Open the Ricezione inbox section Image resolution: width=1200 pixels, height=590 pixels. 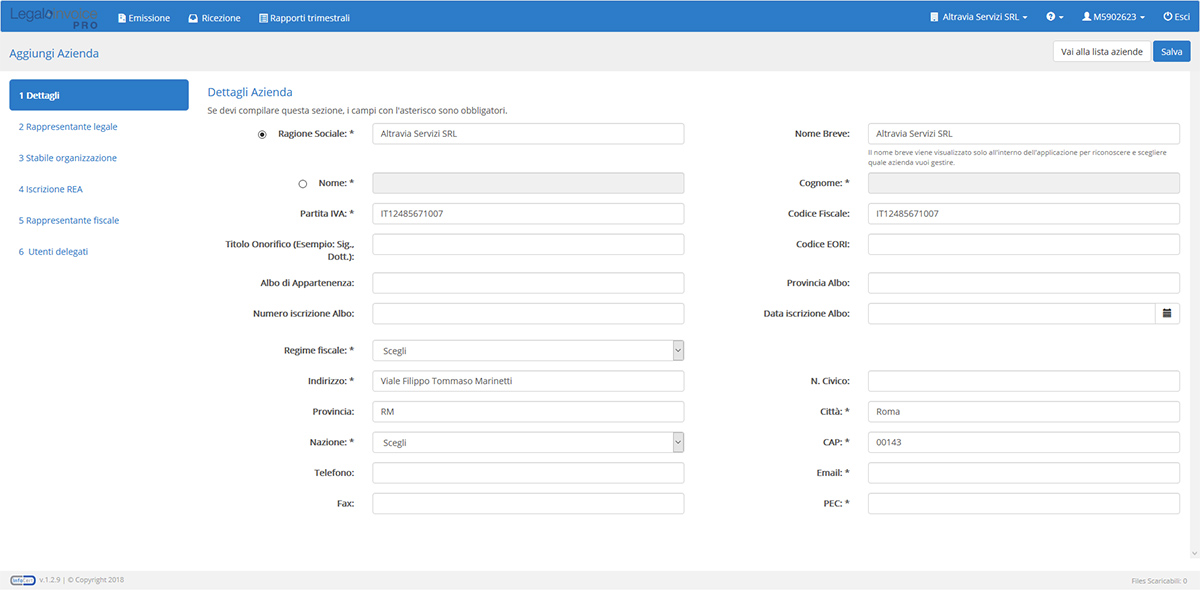[x=214, y=18]
